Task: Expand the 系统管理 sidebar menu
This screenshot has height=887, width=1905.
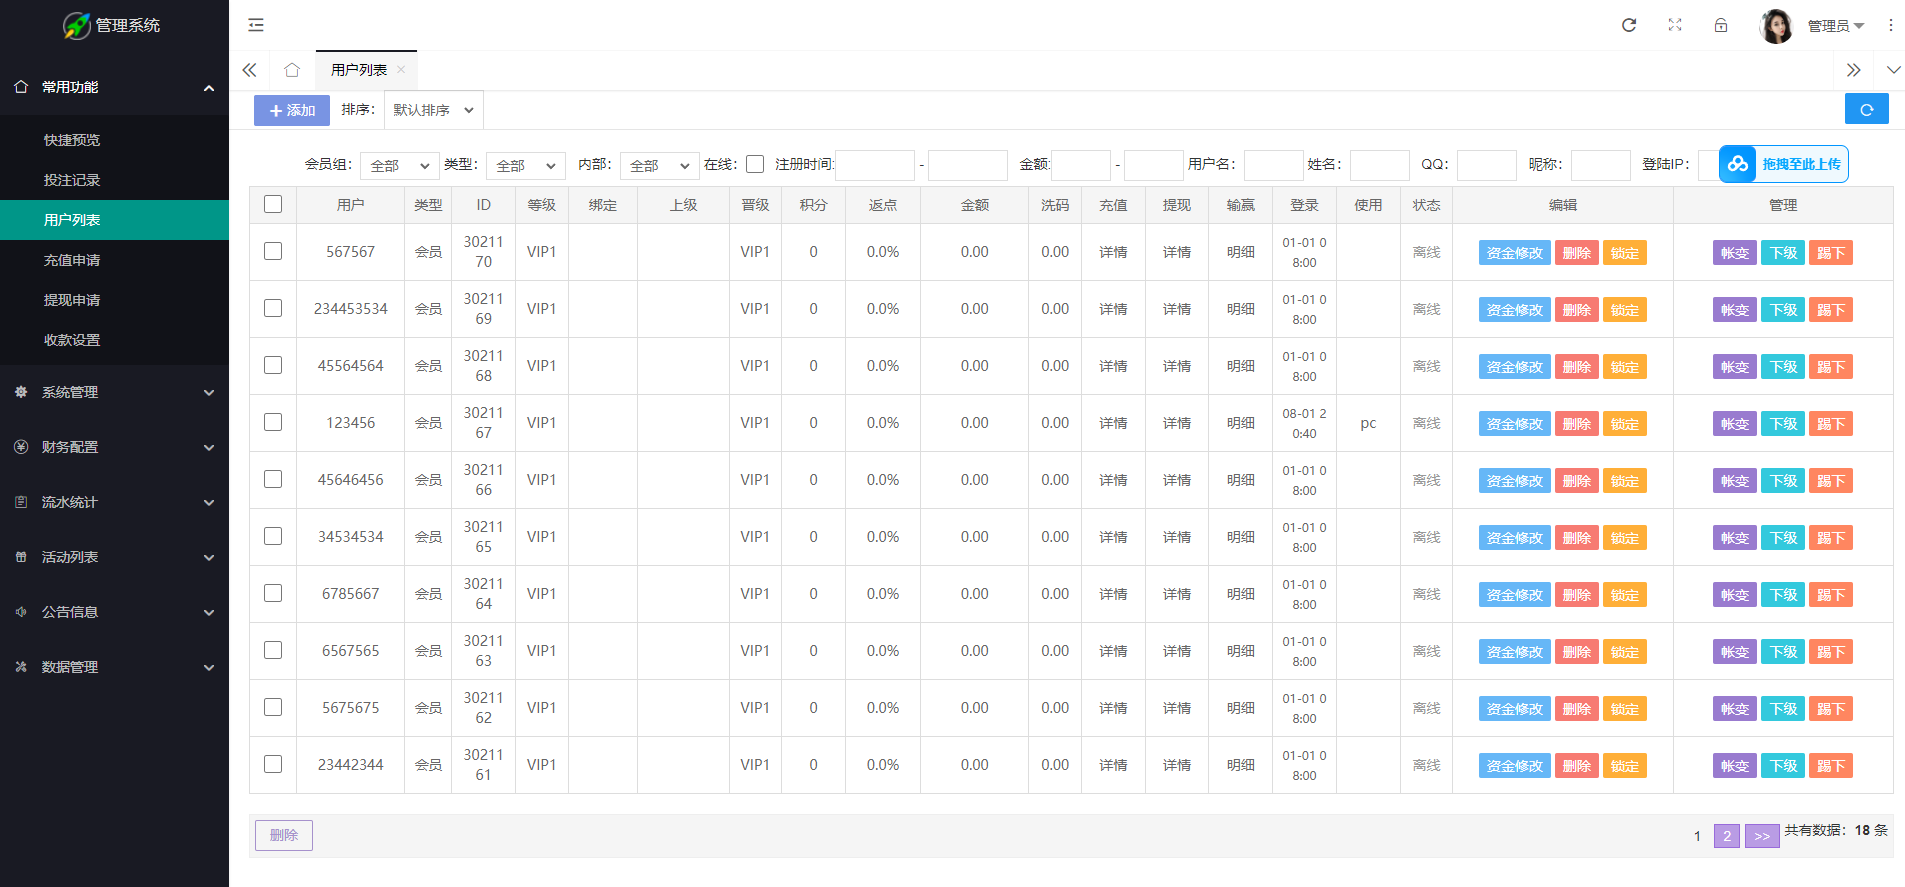Action: tap(114, 392)
